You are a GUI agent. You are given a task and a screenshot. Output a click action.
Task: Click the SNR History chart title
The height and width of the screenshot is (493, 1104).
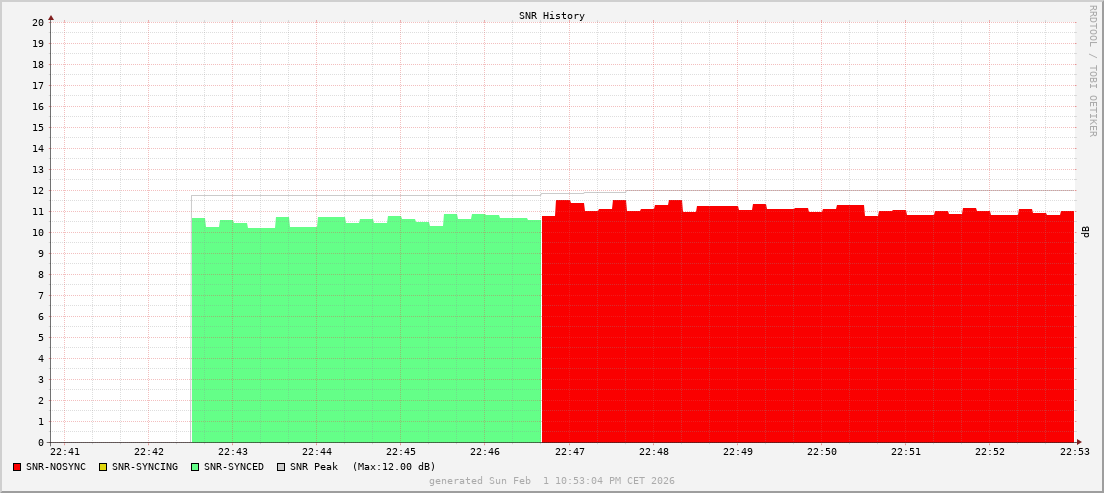551,16
